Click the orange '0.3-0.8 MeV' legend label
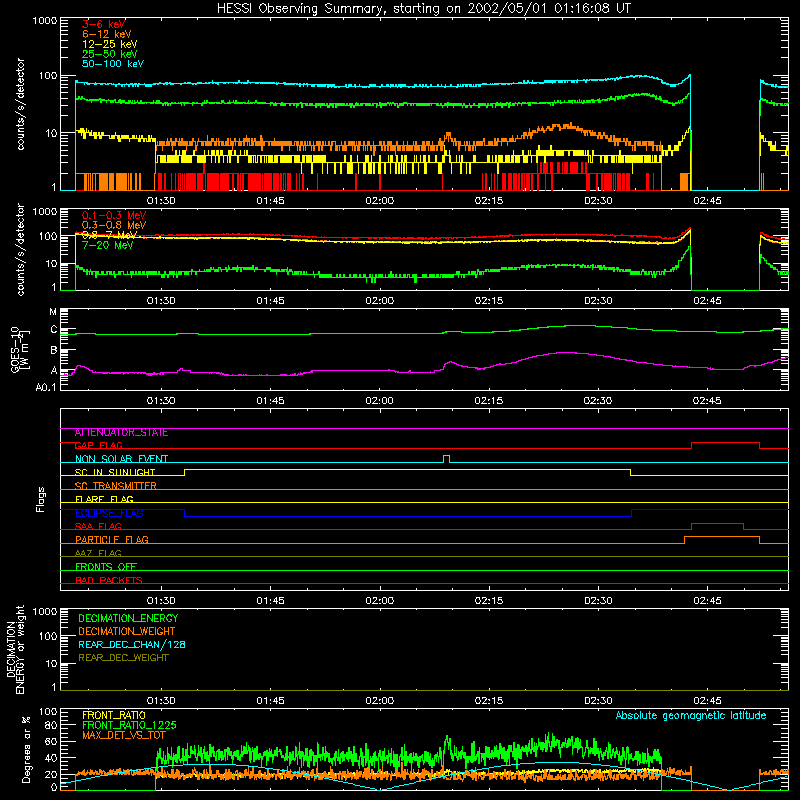 tap(114, 225)
